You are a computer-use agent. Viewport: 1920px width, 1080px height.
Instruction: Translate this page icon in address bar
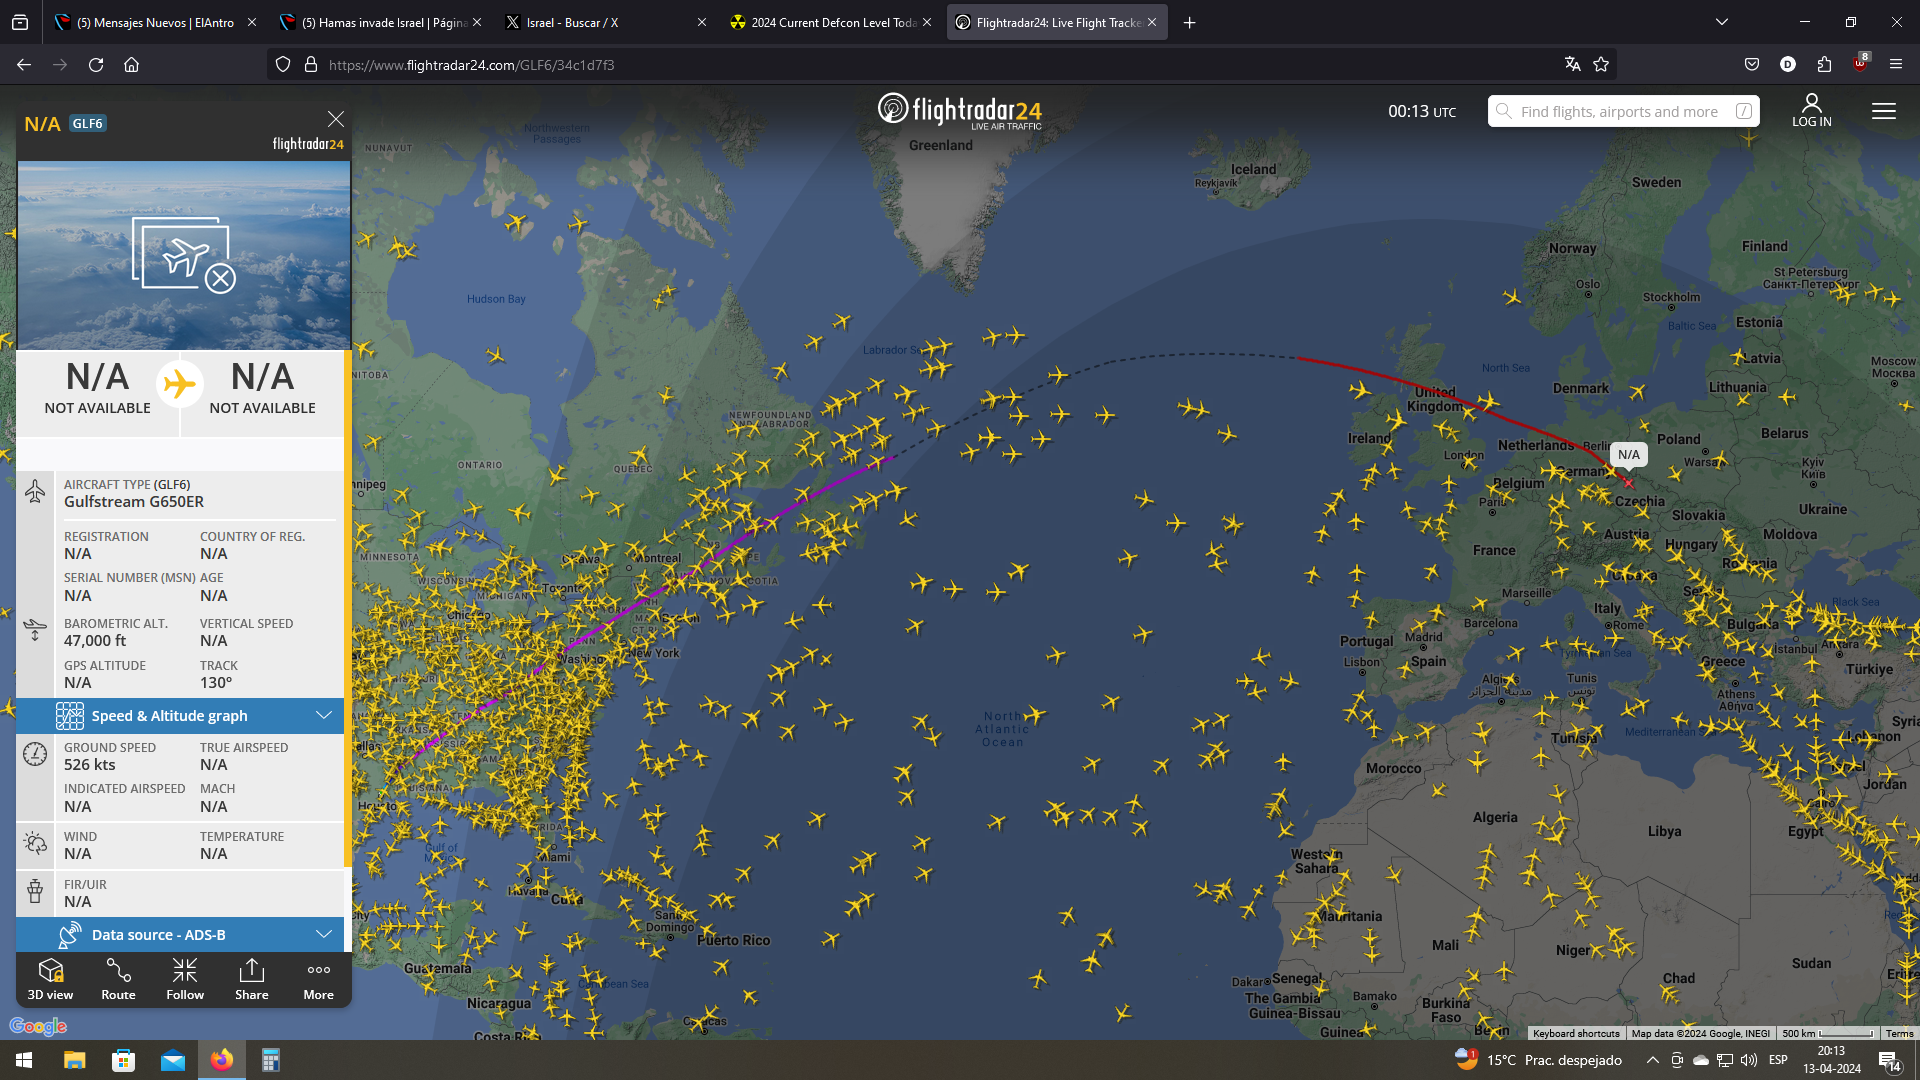coord(1572,64)
